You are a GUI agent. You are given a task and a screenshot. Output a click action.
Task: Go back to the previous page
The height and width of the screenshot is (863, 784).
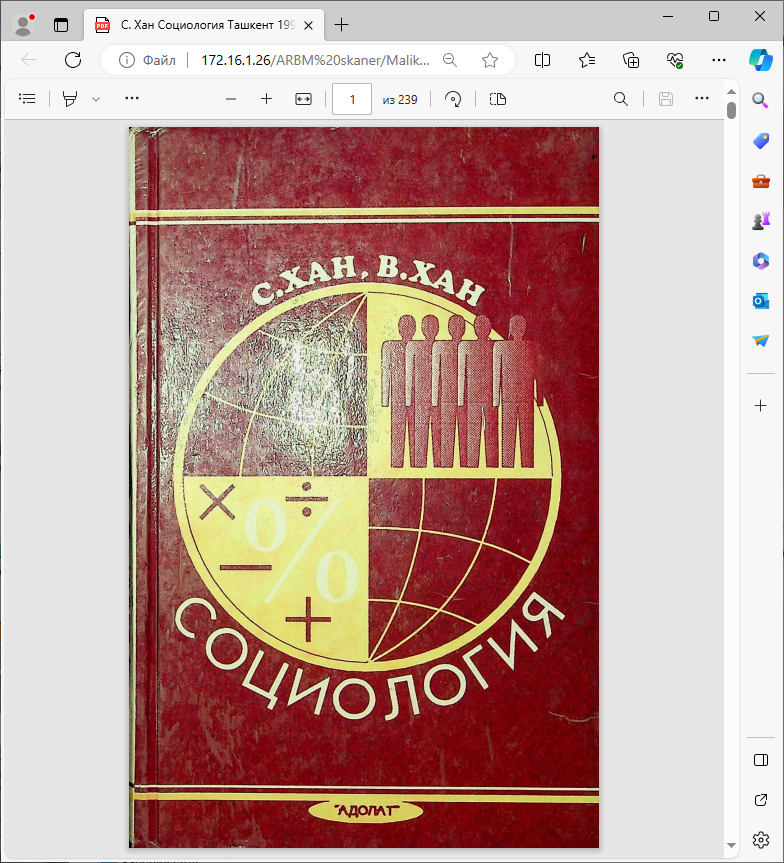pos(29,60)
